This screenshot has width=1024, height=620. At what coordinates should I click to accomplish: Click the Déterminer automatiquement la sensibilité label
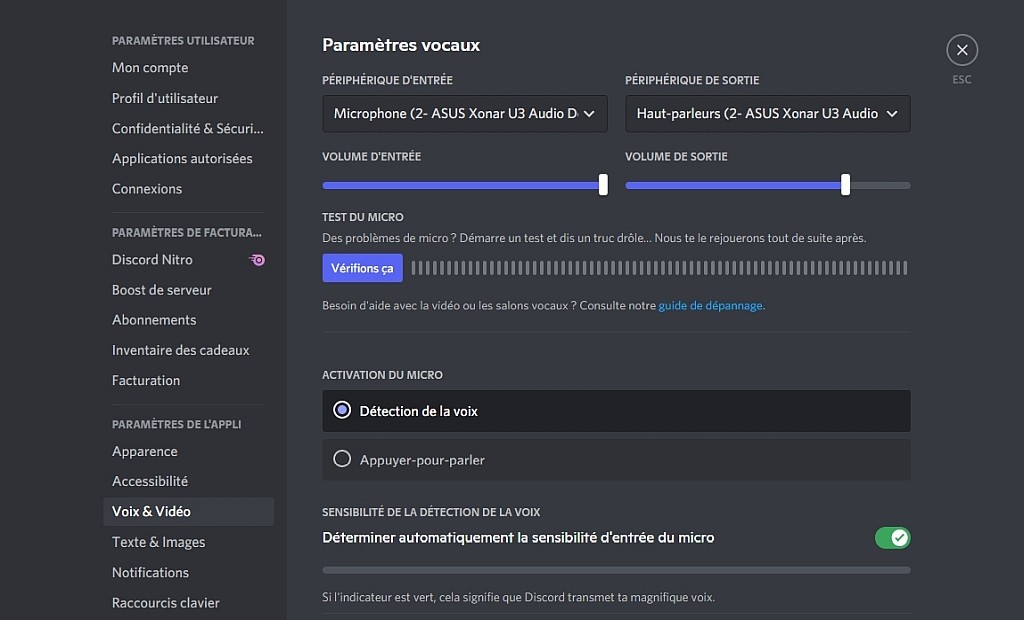518,538
